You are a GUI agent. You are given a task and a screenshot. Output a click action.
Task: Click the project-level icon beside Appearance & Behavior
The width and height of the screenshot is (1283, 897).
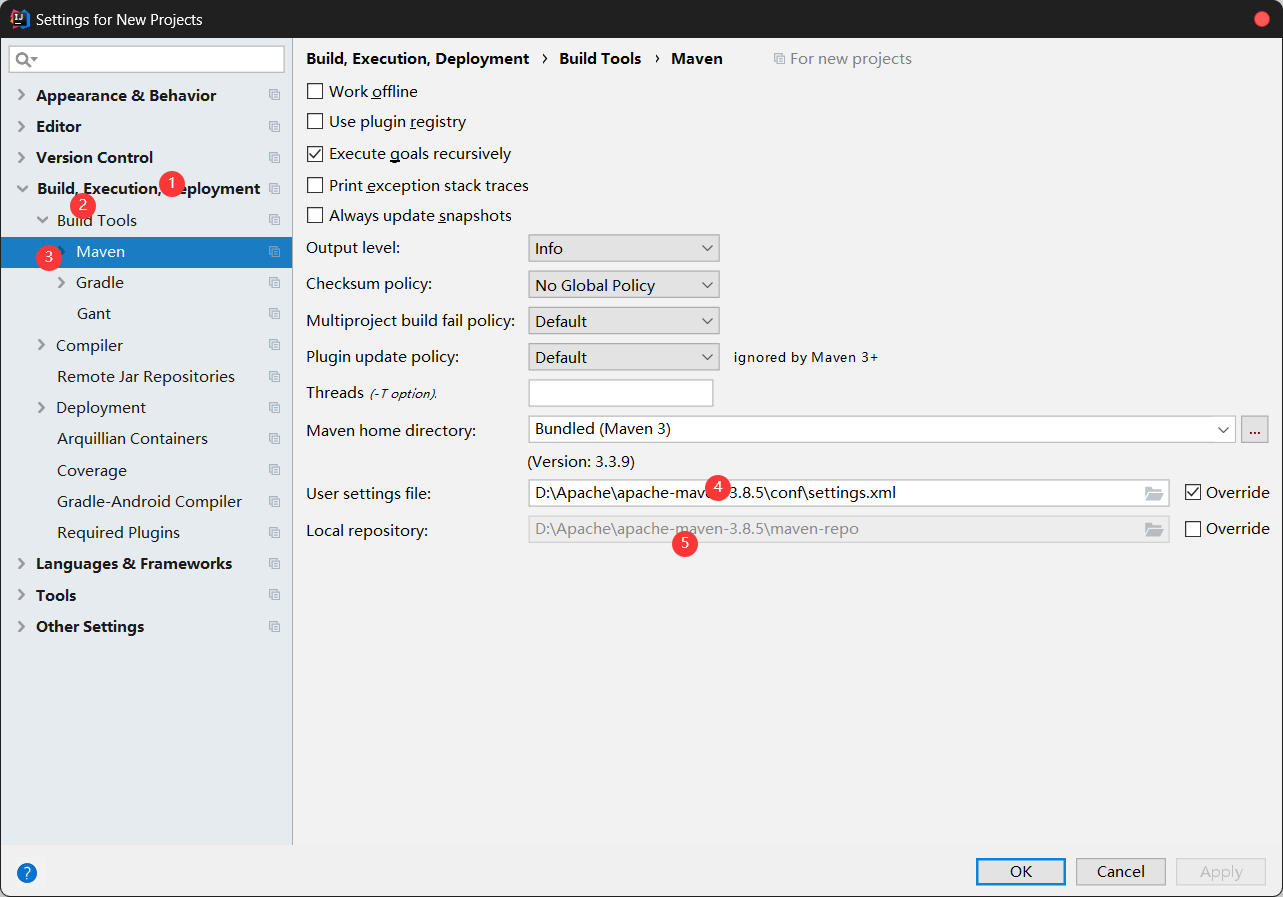274,95
